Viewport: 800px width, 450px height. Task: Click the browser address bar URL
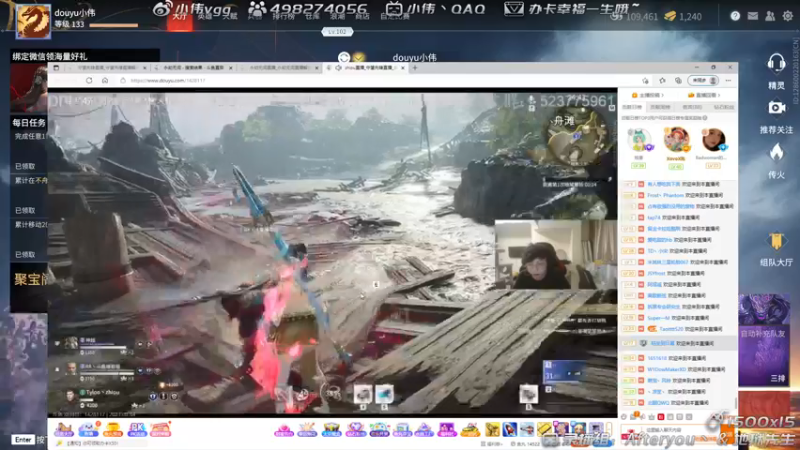click(168, 81)
